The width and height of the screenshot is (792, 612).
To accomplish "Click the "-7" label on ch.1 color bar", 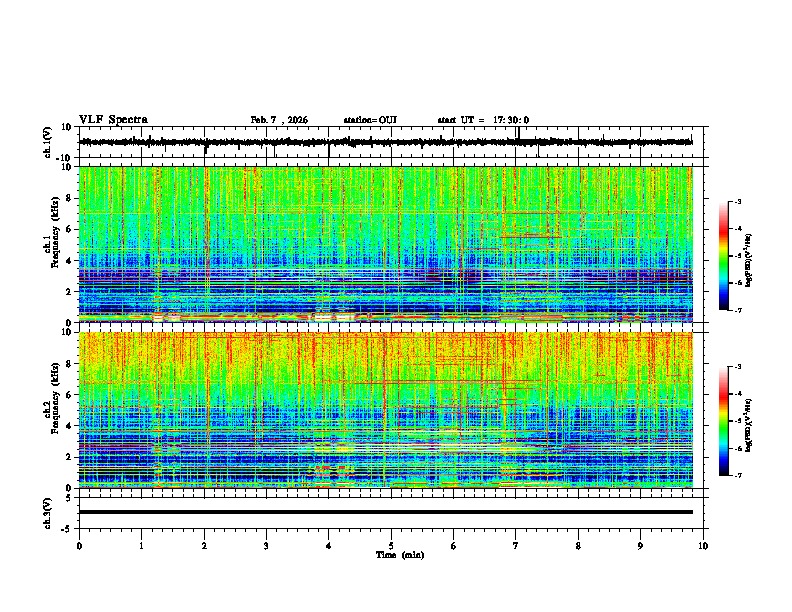I will coord(738,310).
